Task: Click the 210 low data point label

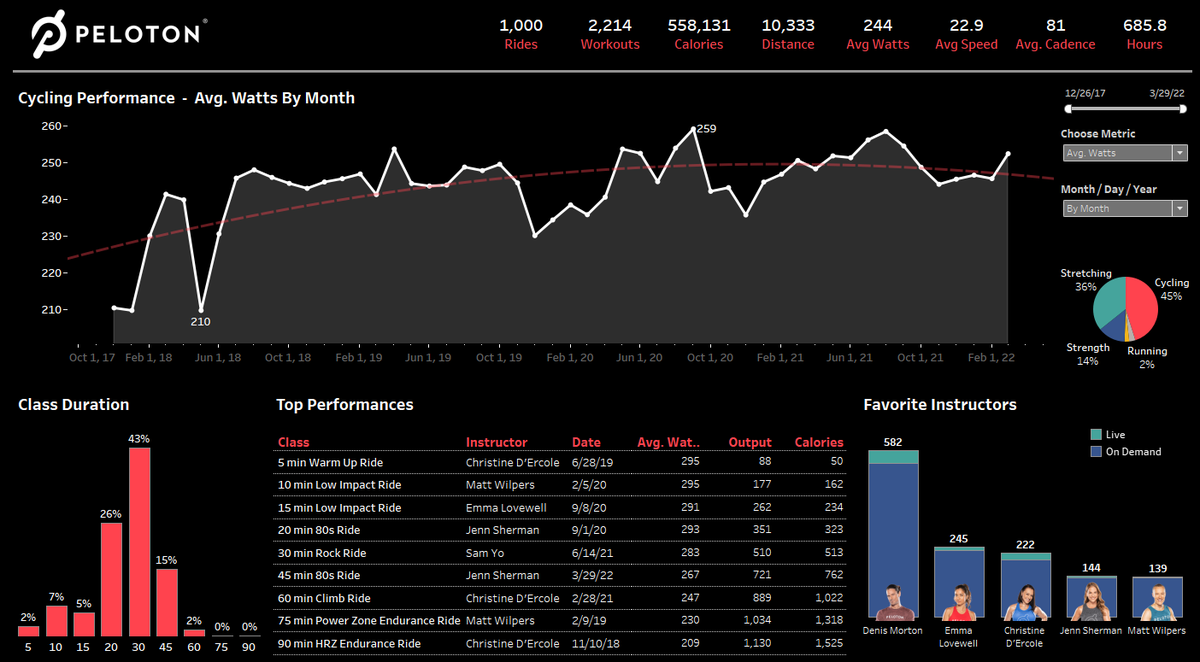Action: pyautogui.click(x=200, y=322)
